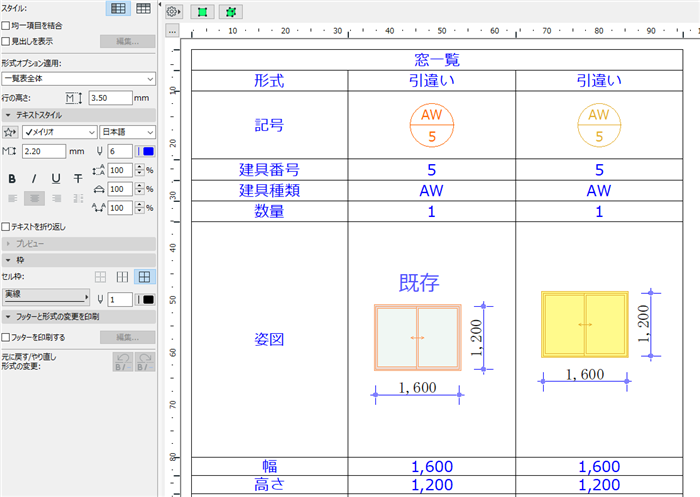Select the 既存 label text
The width and height of the screenshot is (700, 497).
[x=419, y=283]
